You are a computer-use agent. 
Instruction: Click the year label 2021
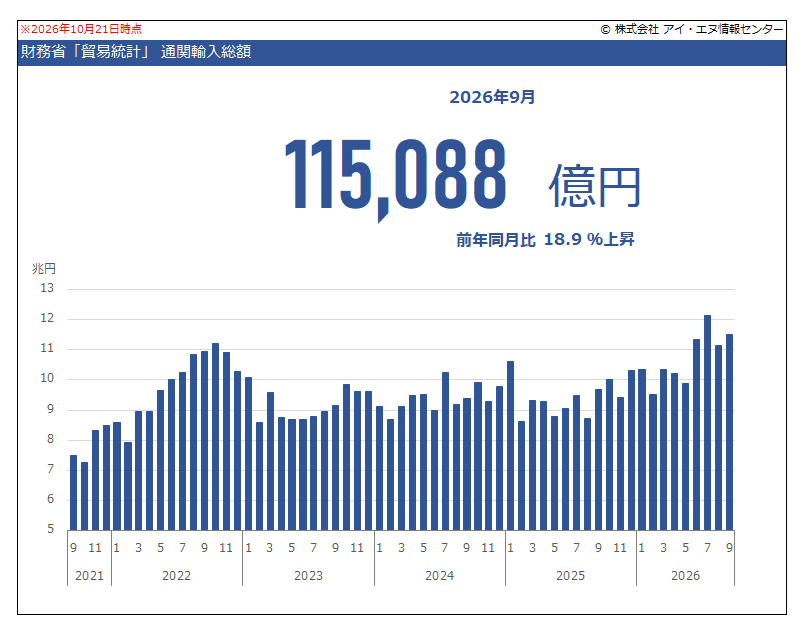(x=89, y=576)
